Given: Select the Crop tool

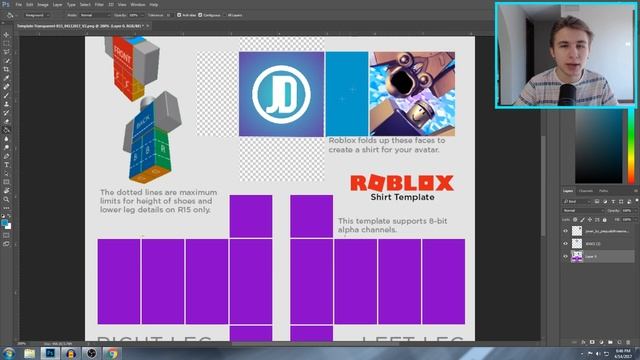Looking at the screenshot, I should click(x=6, y=69).
